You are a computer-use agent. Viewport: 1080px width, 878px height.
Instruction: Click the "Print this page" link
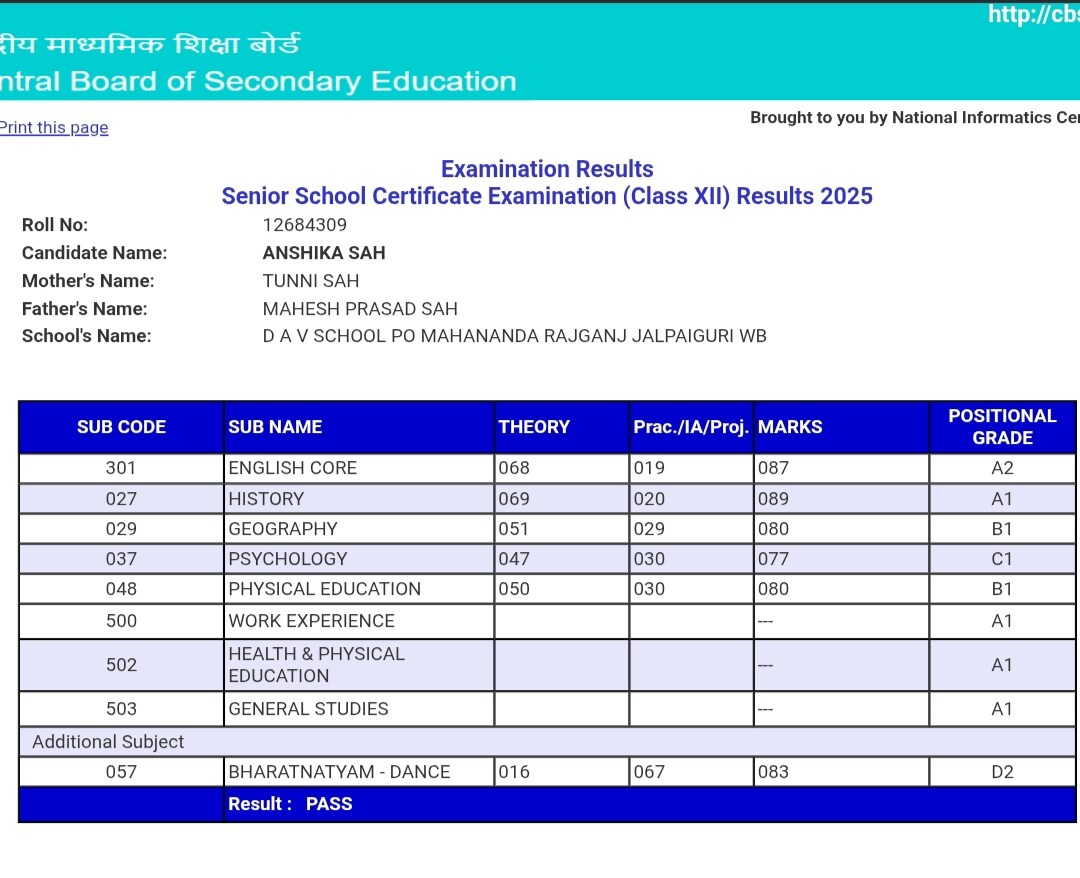tap(54, 128)
